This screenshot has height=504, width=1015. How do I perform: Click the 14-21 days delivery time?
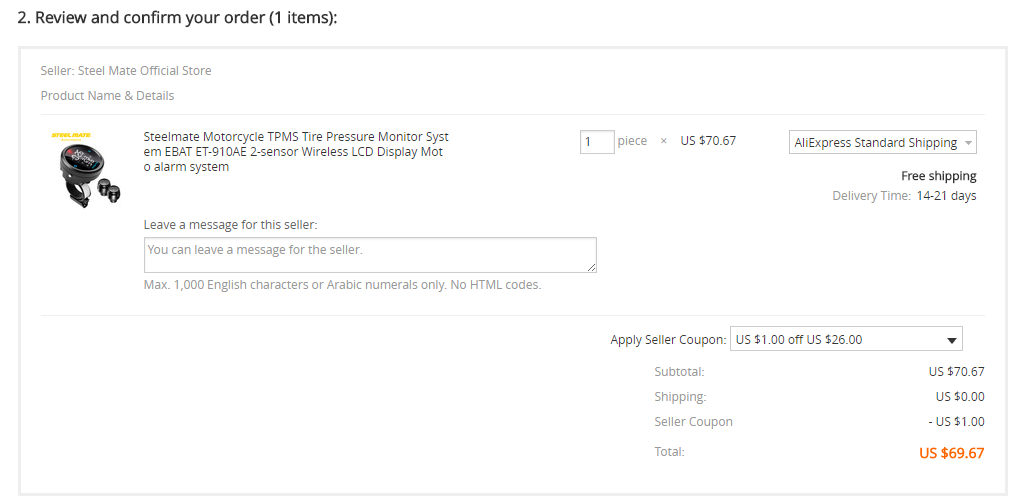pos(946,196)
